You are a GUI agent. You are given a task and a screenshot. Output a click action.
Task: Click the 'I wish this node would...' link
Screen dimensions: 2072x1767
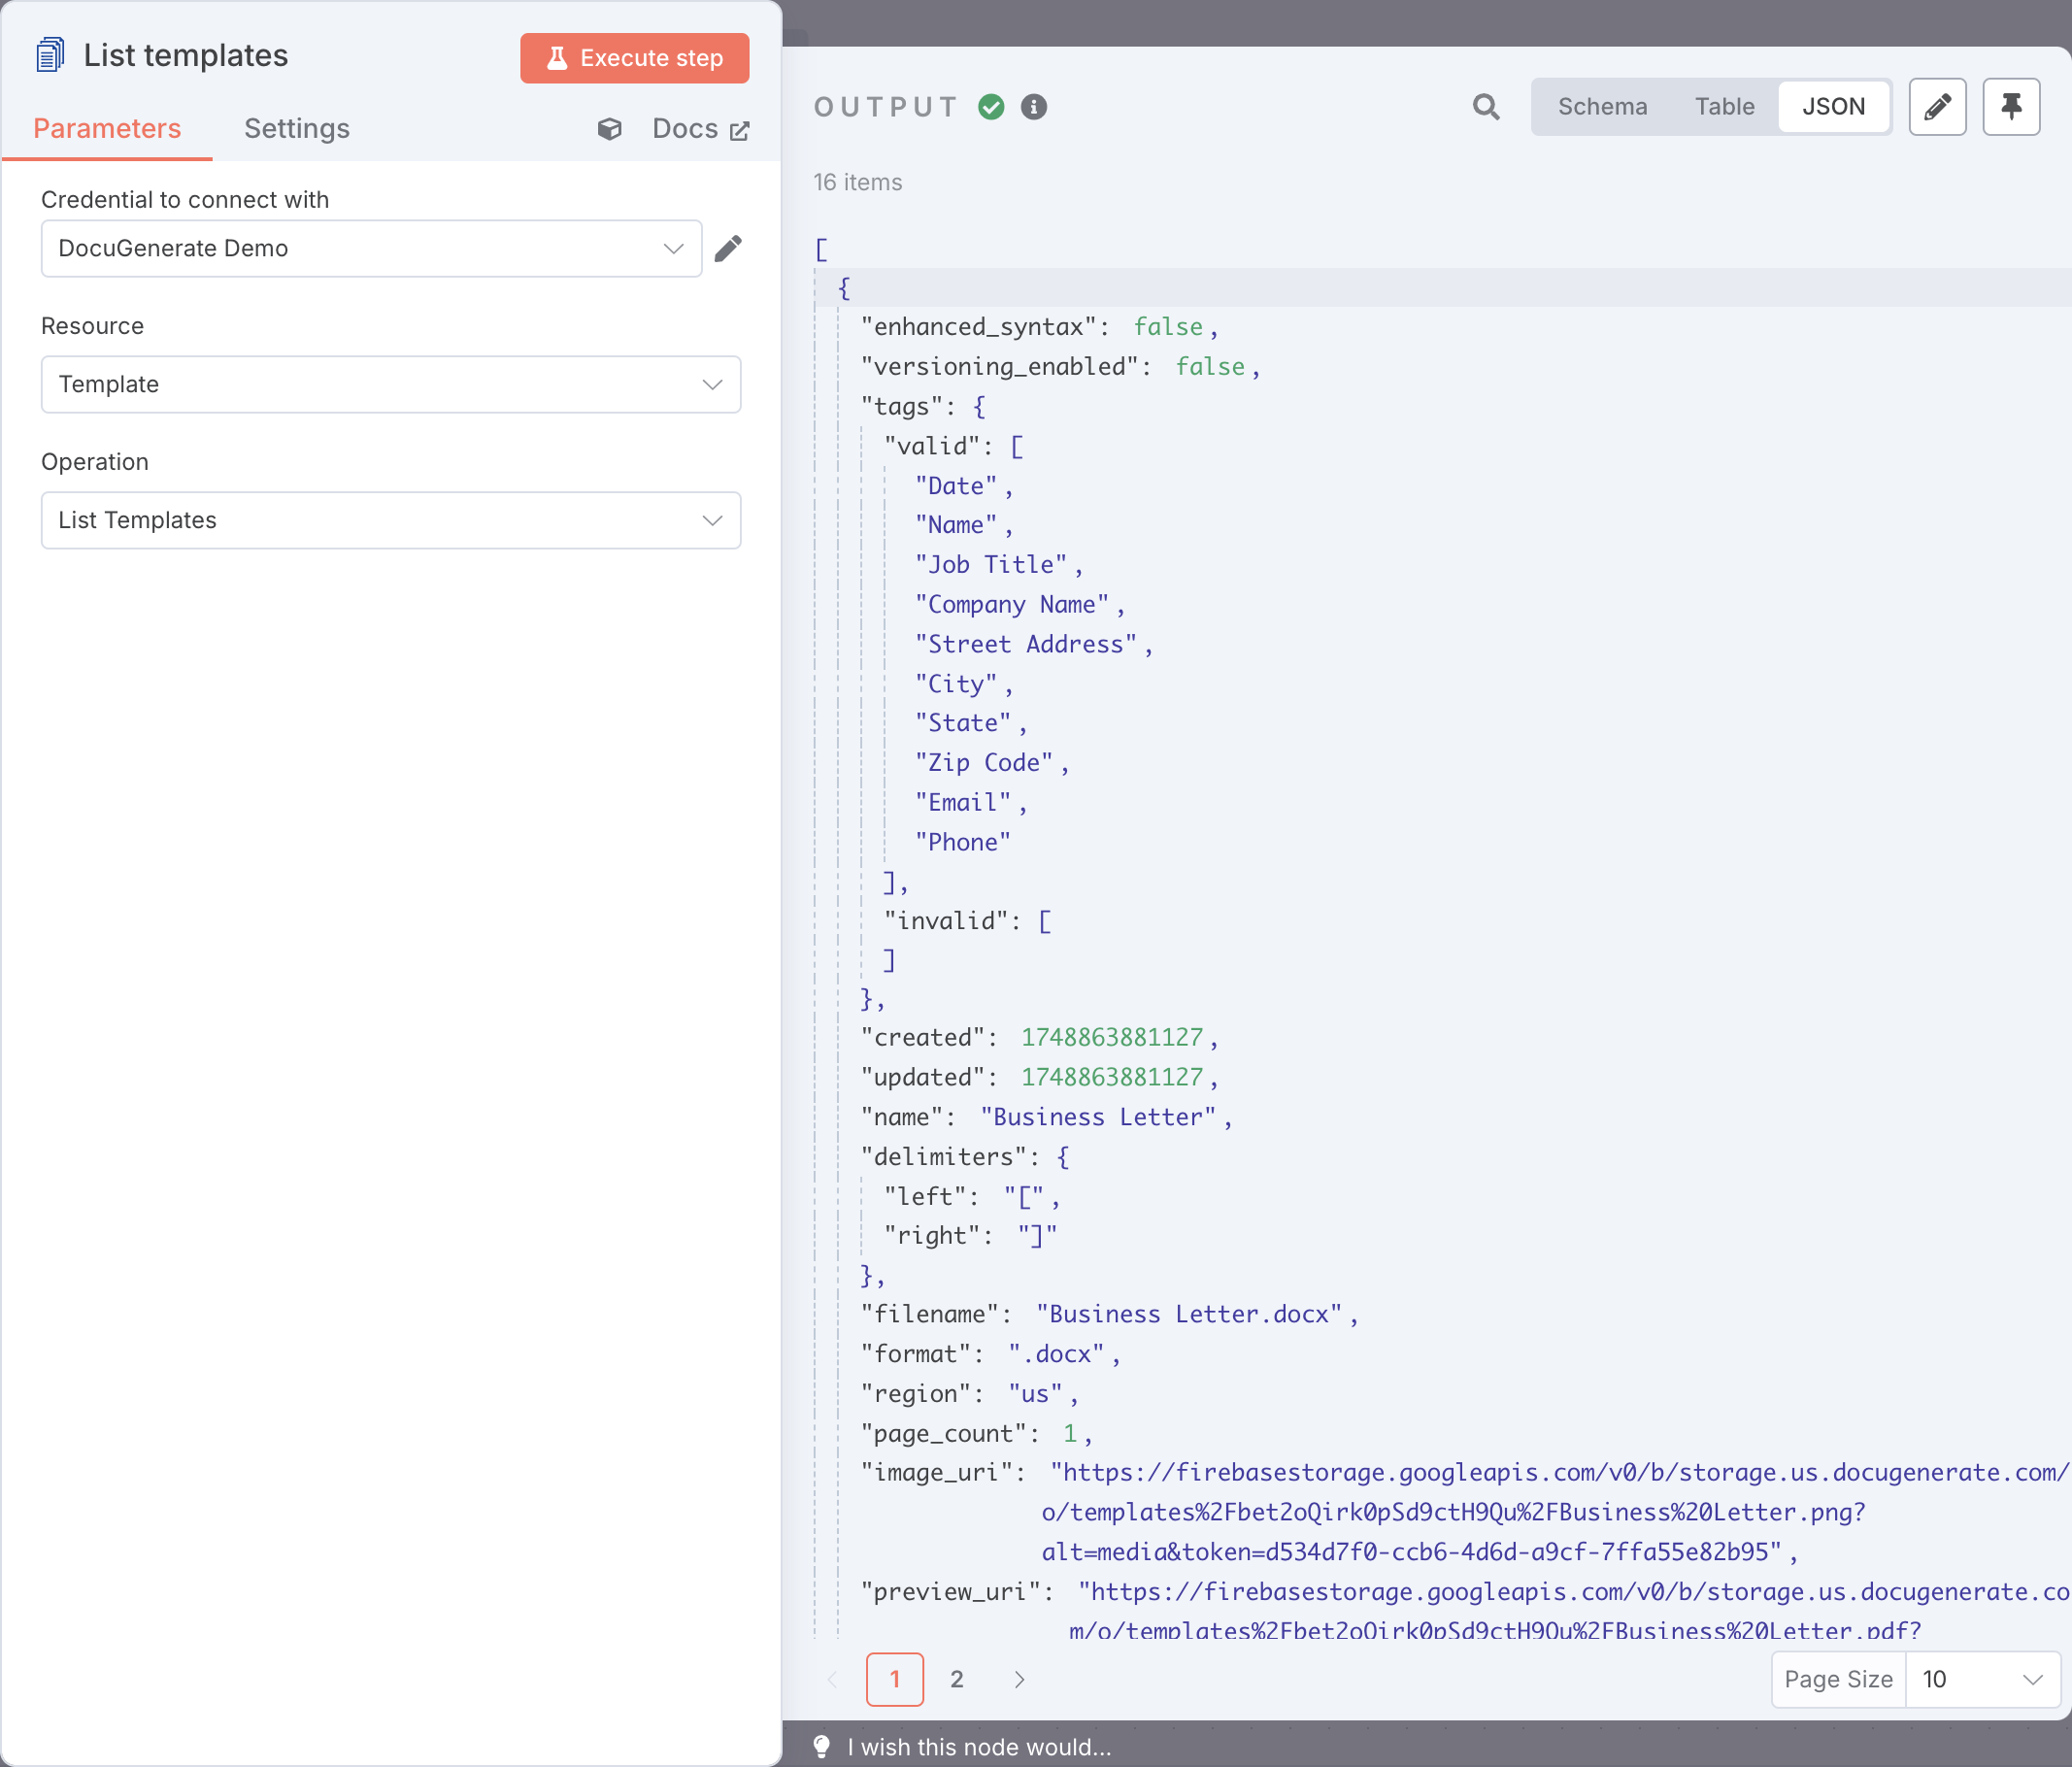pos(979,1747)
